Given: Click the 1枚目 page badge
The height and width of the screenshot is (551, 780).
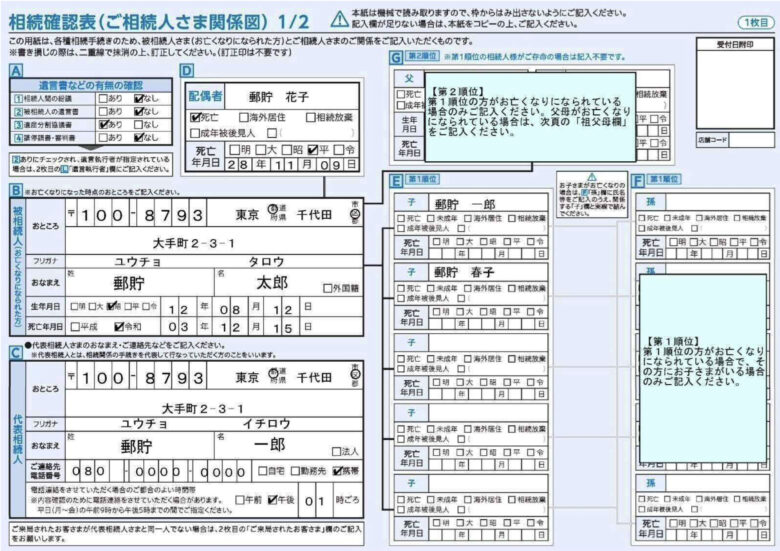Looking at the screenshot, I should [x=756, y=22].
